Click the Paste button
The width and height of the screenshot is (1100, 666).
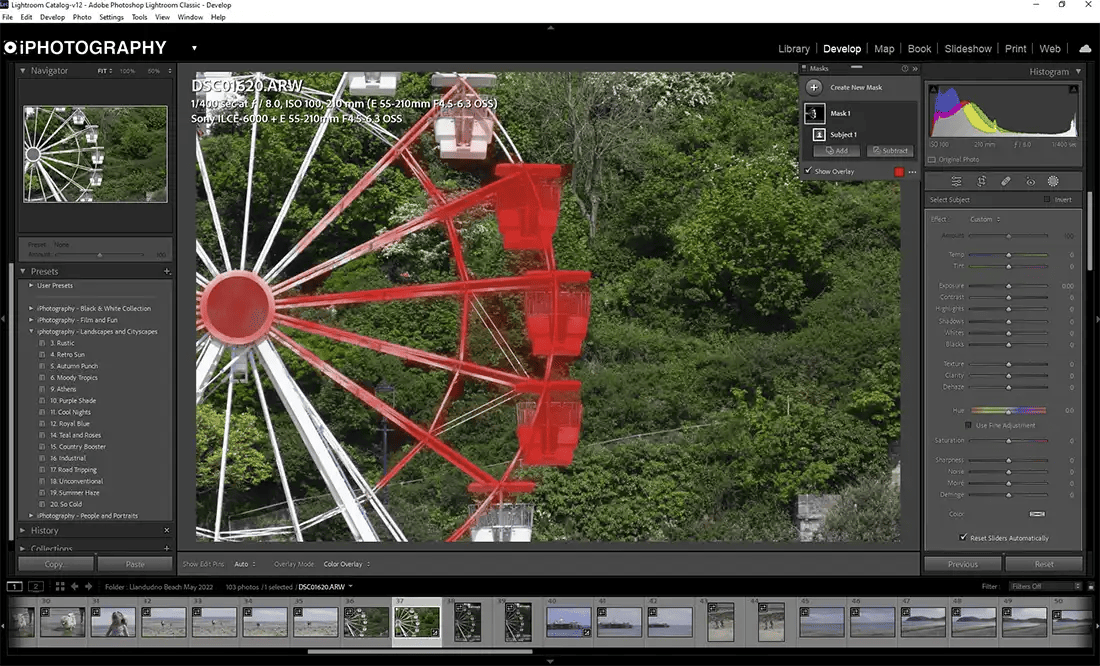tap(135, 564)
